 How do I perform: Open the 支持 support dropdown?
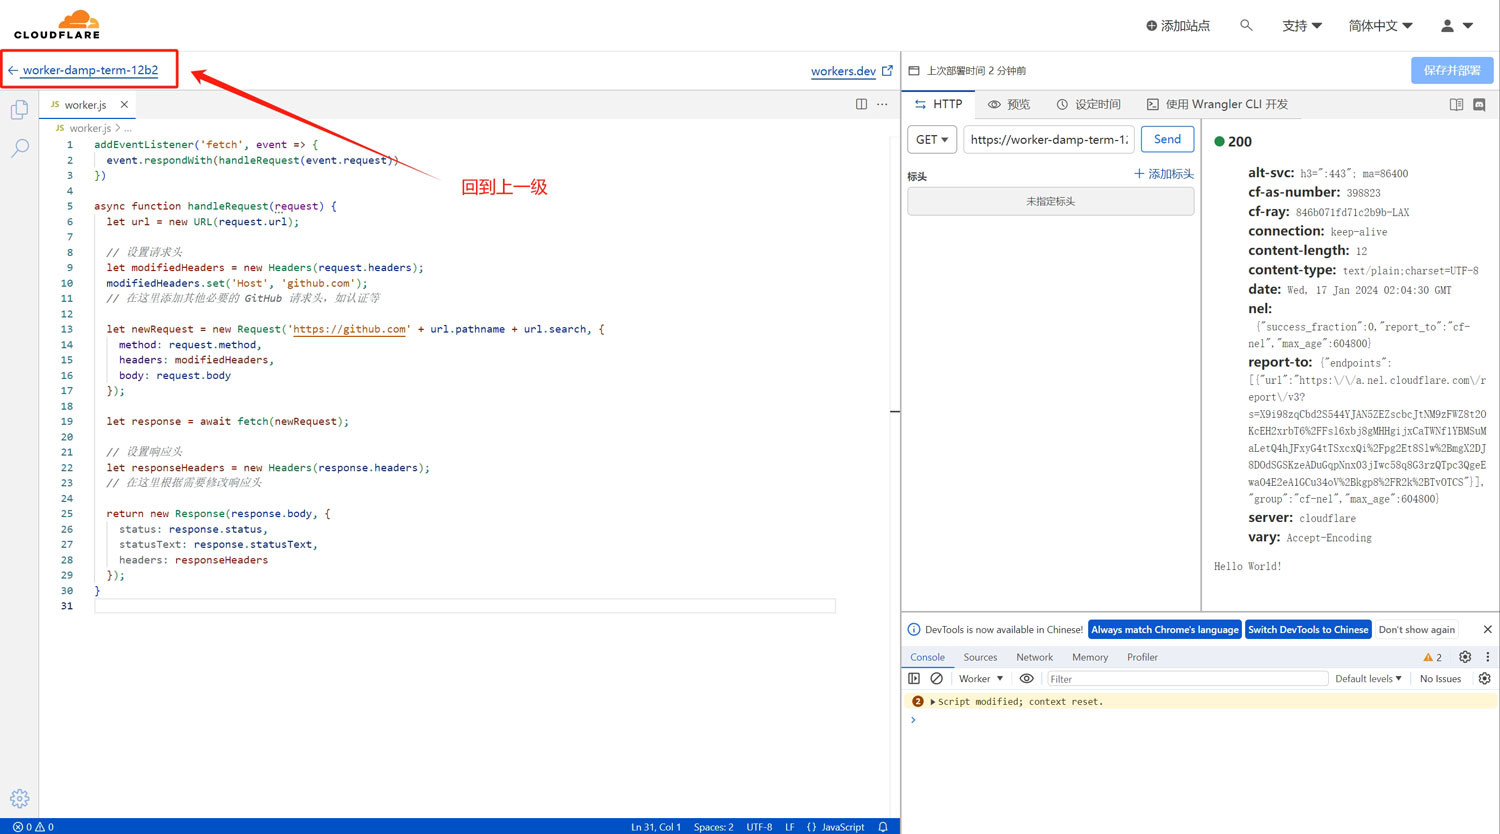click(1302, 25)
